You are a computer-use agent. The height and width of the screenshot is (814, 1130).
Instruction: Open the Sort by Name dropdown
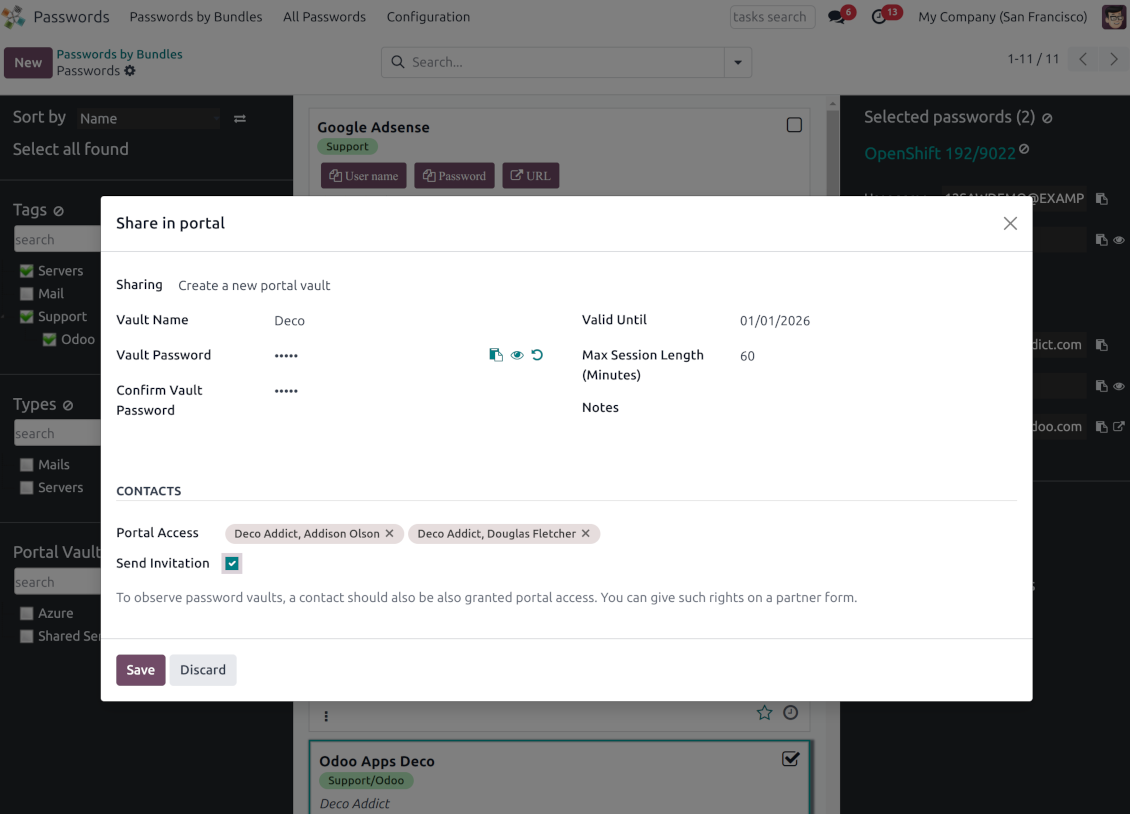pyautogui.click(x=149, y=118)
